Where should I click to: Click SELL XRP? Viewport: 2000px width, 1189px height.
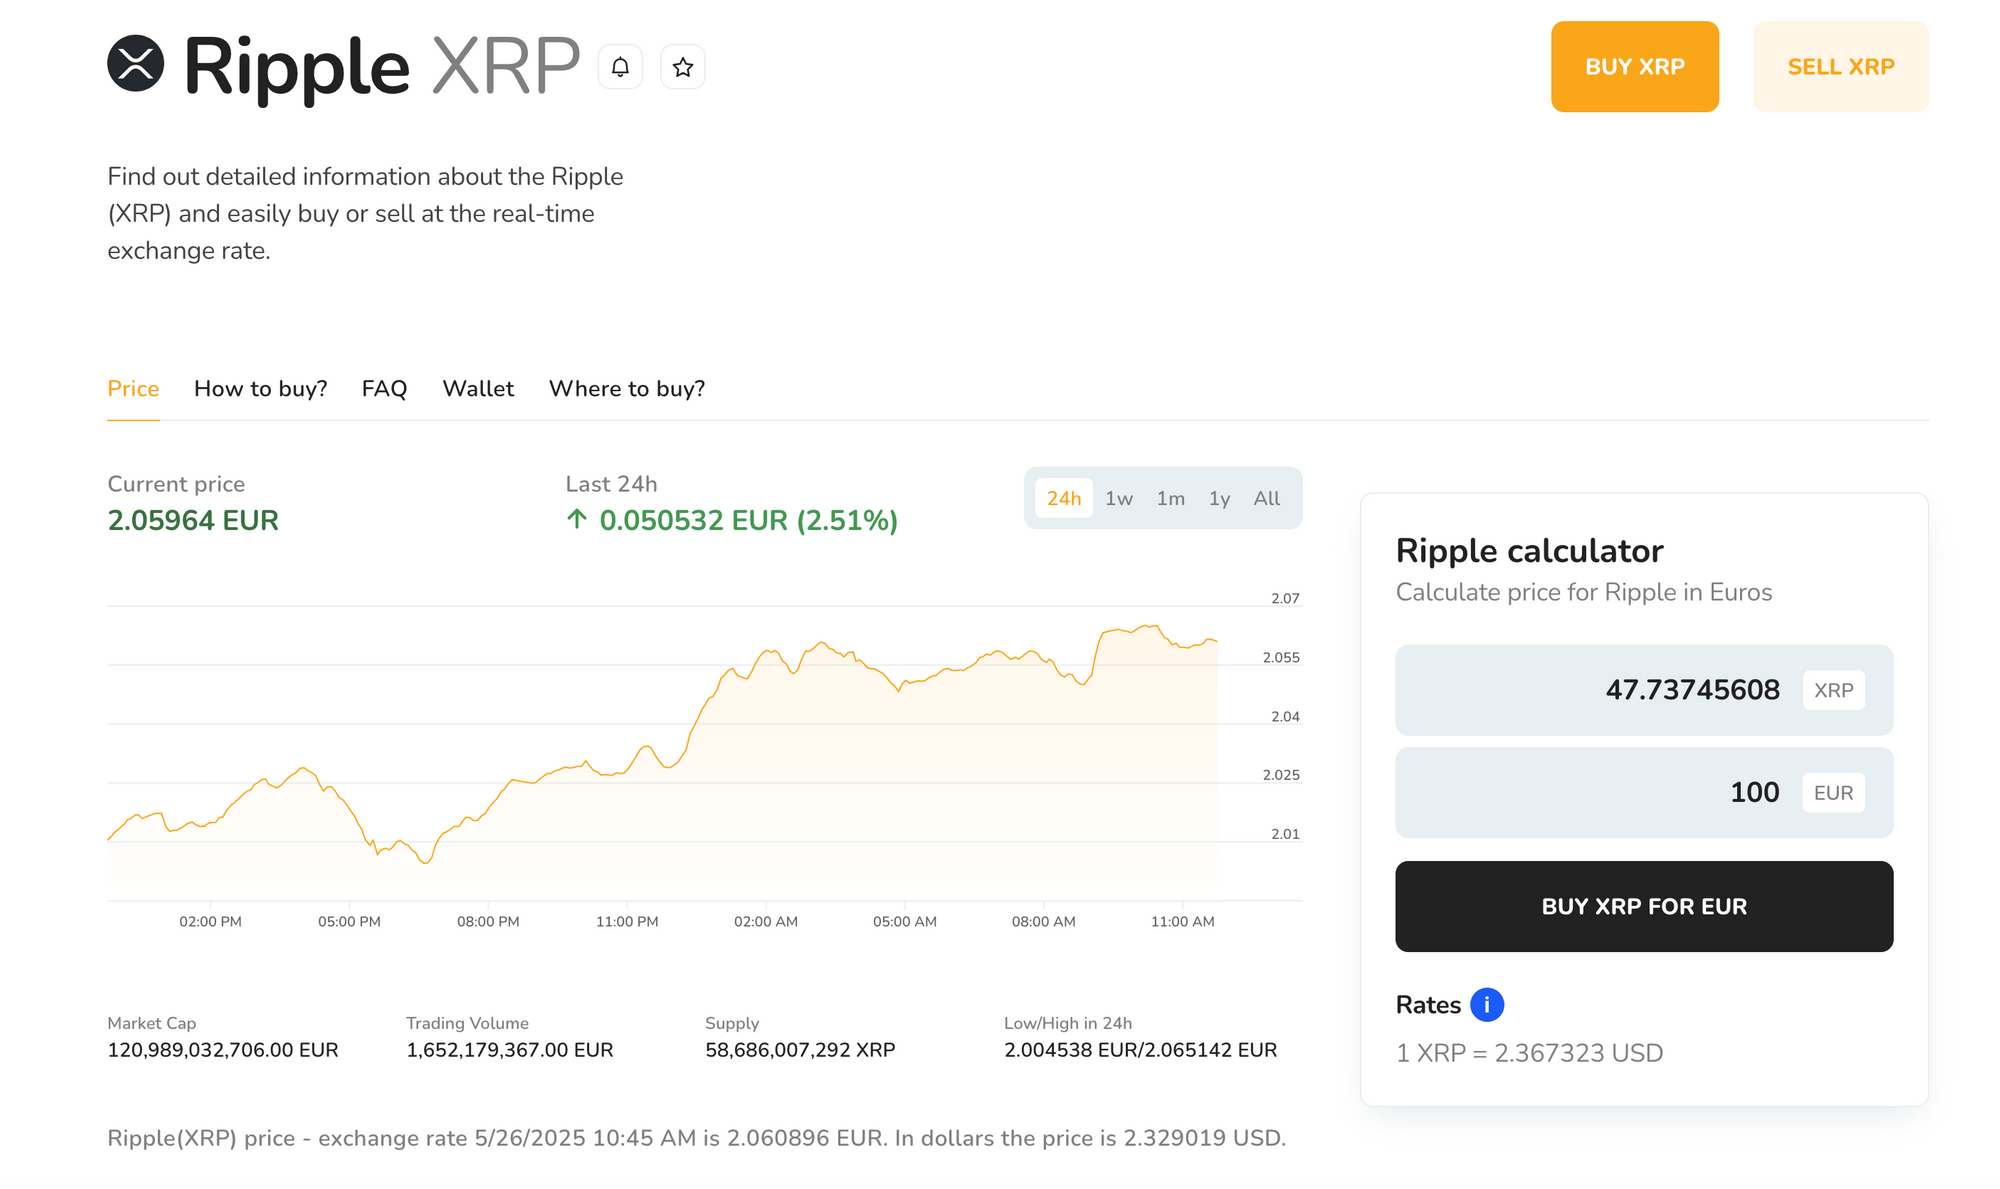(1841, 66)
